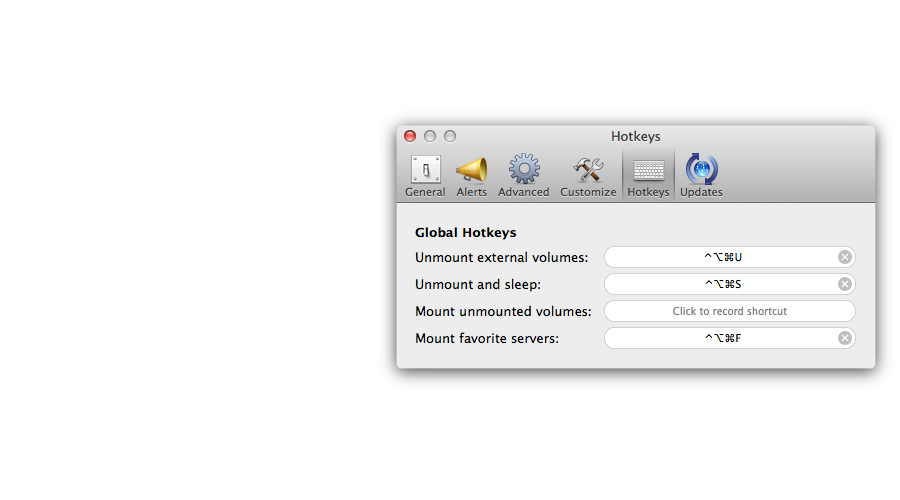Record a shortcut for Mount unmounted volumes

pos(729,312)
